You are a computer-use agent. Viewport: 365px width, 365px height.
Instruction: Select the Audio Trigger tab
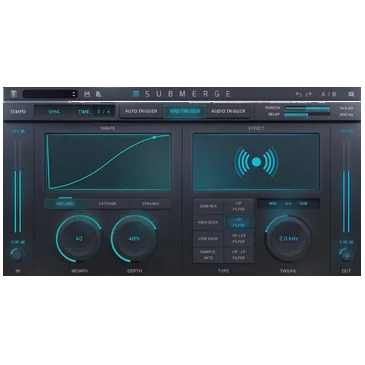tap(228, 111)
